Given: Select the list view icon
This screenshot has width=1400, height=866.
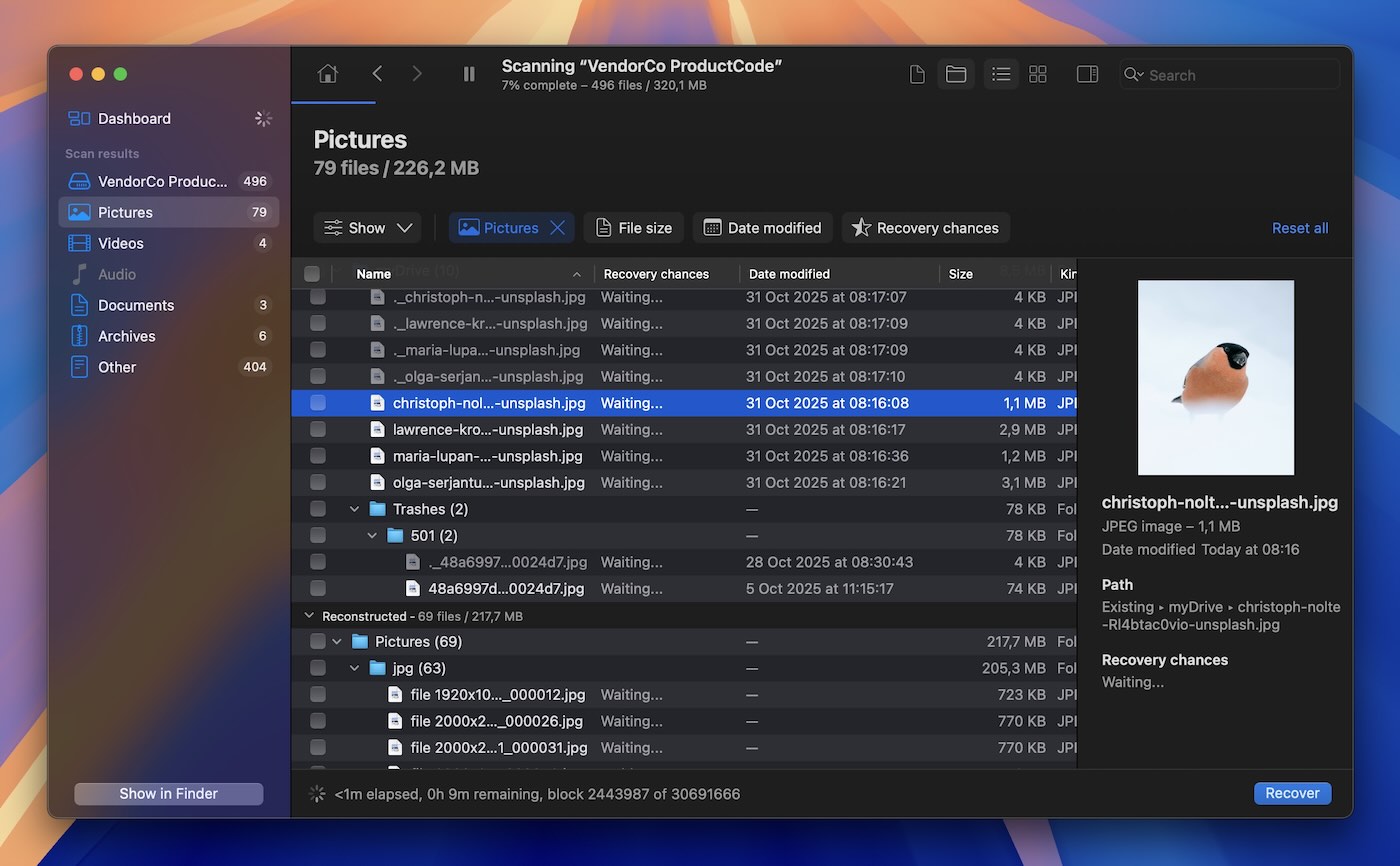Looking at the screenshot, I should [1000, 73].
